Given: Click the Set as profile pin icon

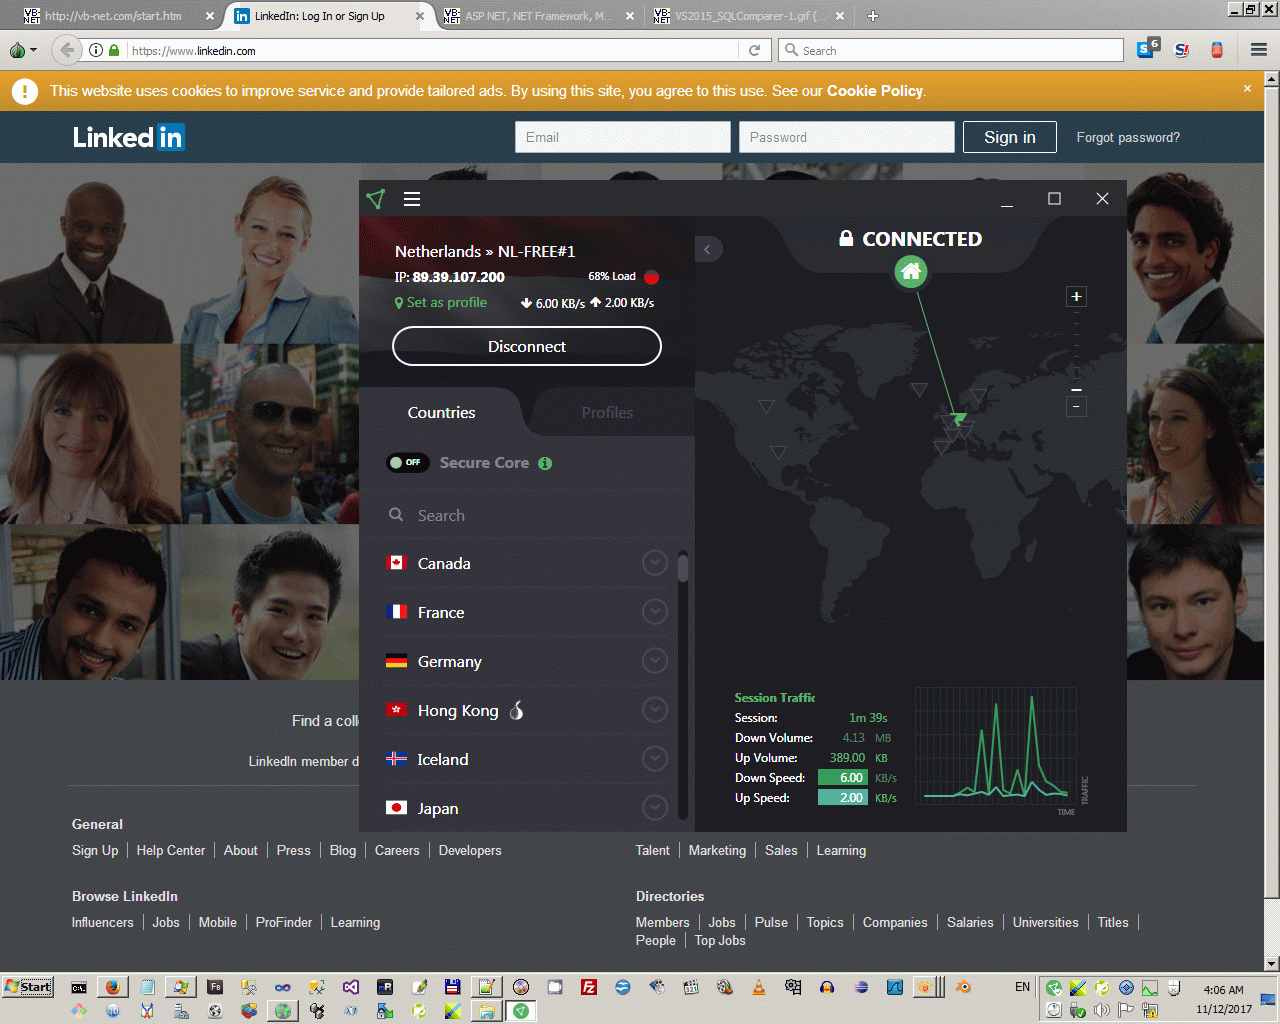Looking at the screenshot, I should coord(399,303).
